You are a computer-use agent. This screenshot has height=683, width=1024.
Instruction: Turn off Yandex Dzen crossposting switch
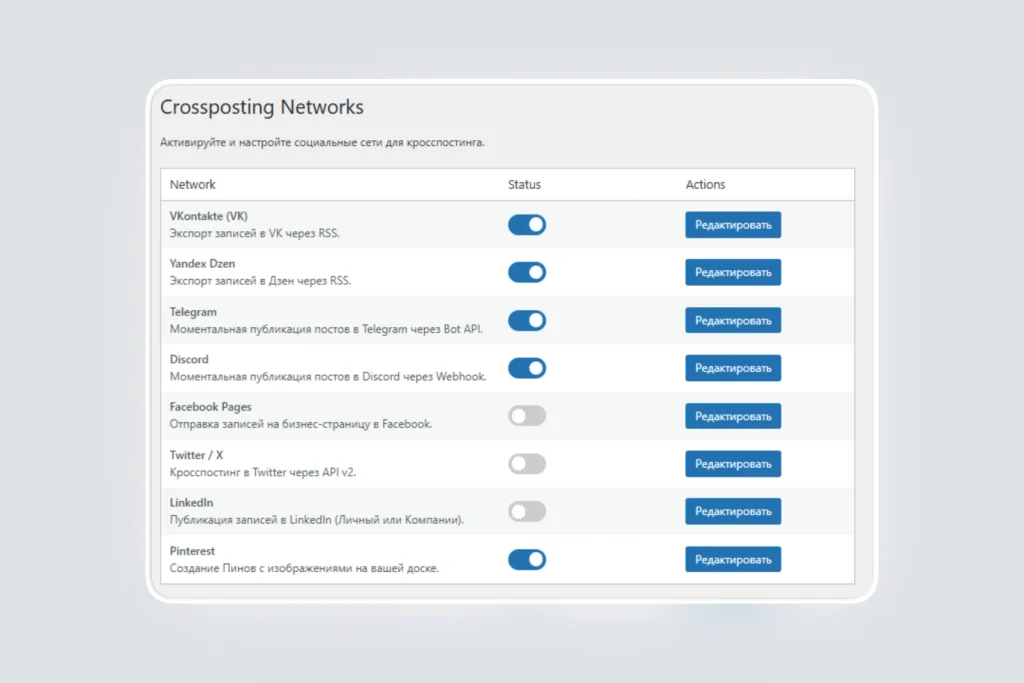click(526, 272)
